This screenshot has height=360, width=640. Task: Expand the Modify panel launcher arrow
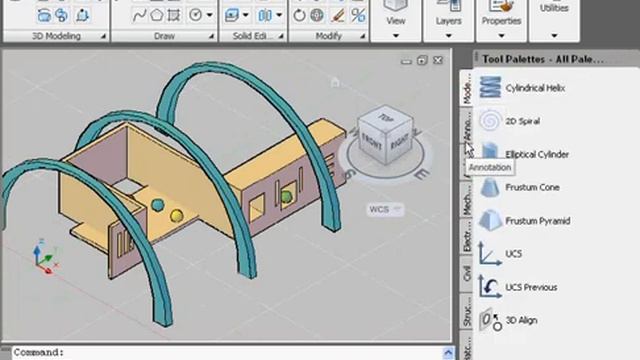pyautogui.click(x=362, y=36)
